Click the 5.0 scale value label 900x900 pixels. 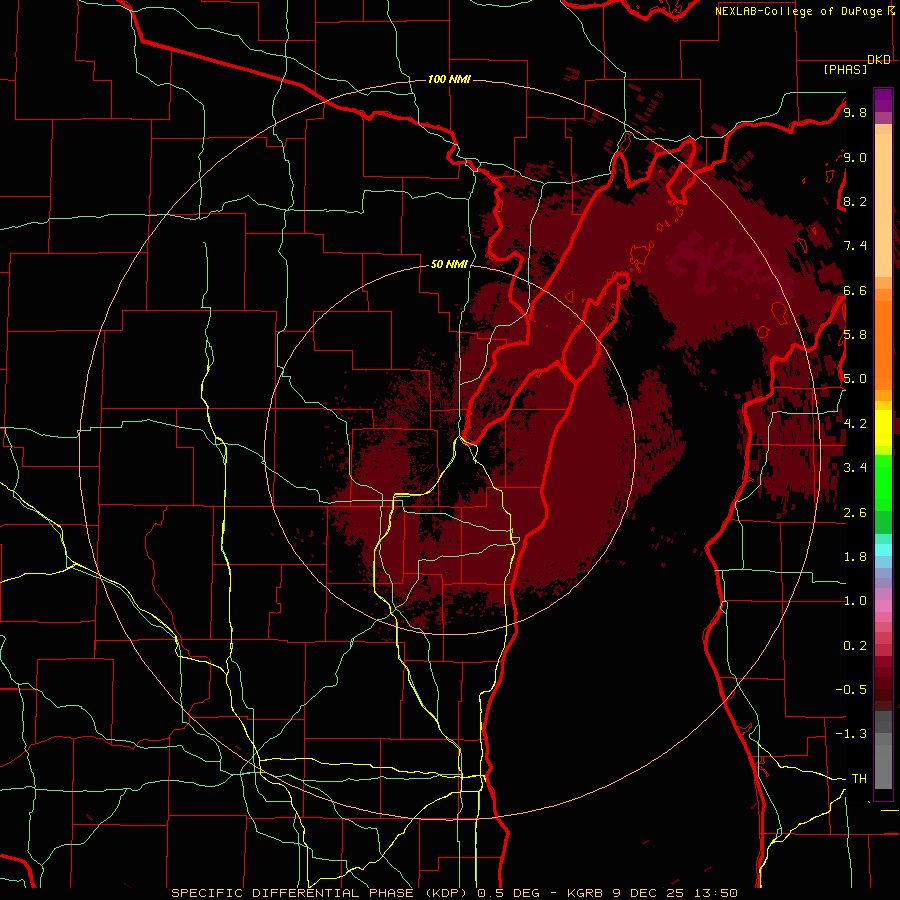(855, 379)
